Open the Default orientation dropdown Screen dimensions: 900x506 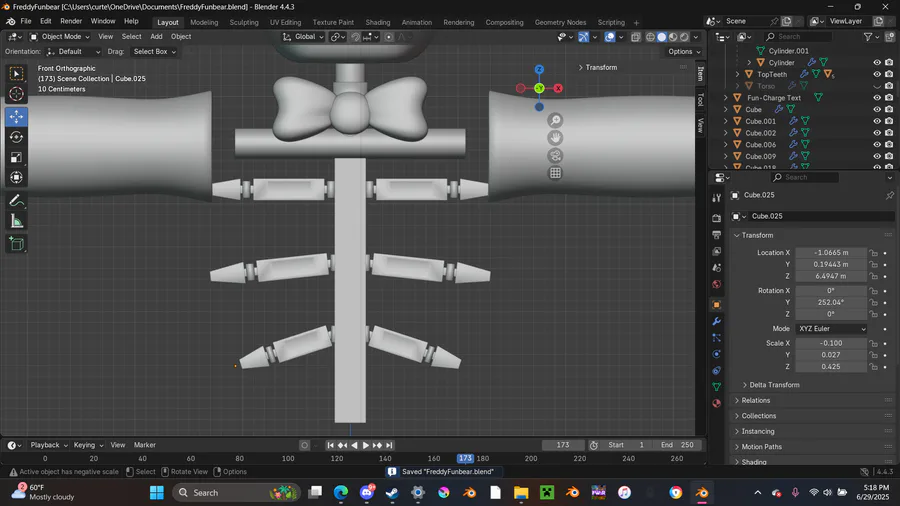click(x=73, y=52)
